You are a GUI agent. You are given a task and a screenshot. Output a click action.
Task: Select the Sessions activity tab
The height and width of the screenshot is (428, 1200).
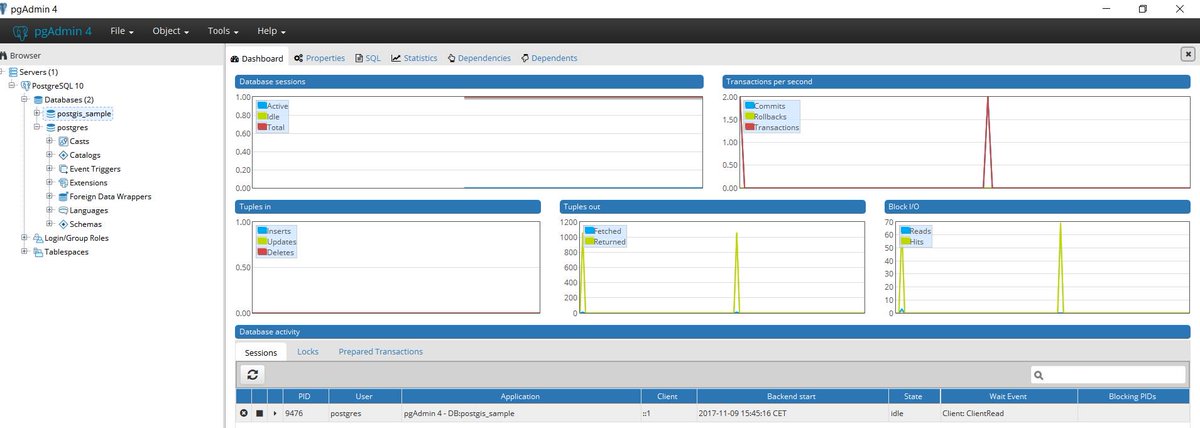(x=260, y=352)
